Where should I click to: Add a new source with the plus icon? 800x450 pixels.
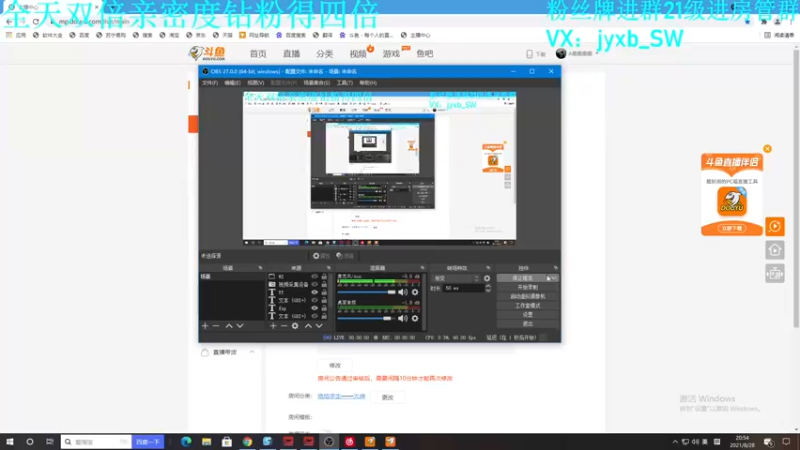click(273, 326)
